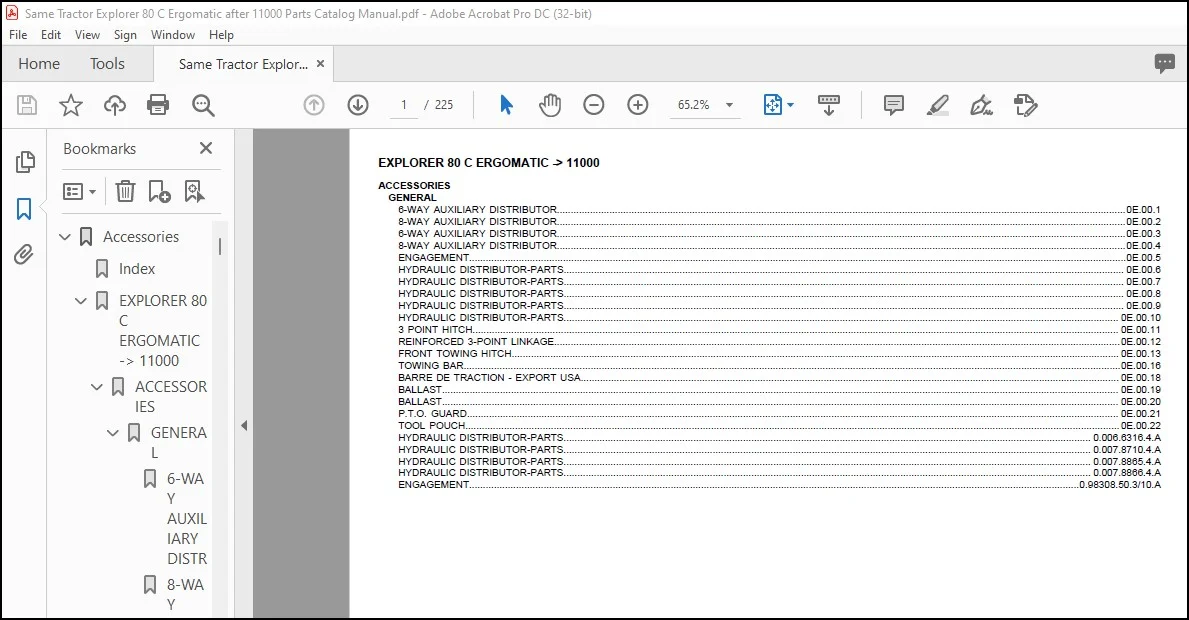Go to previous page with up arrow
The width and height of the screenshot is (1189, 620).
[x=314, y=105]
